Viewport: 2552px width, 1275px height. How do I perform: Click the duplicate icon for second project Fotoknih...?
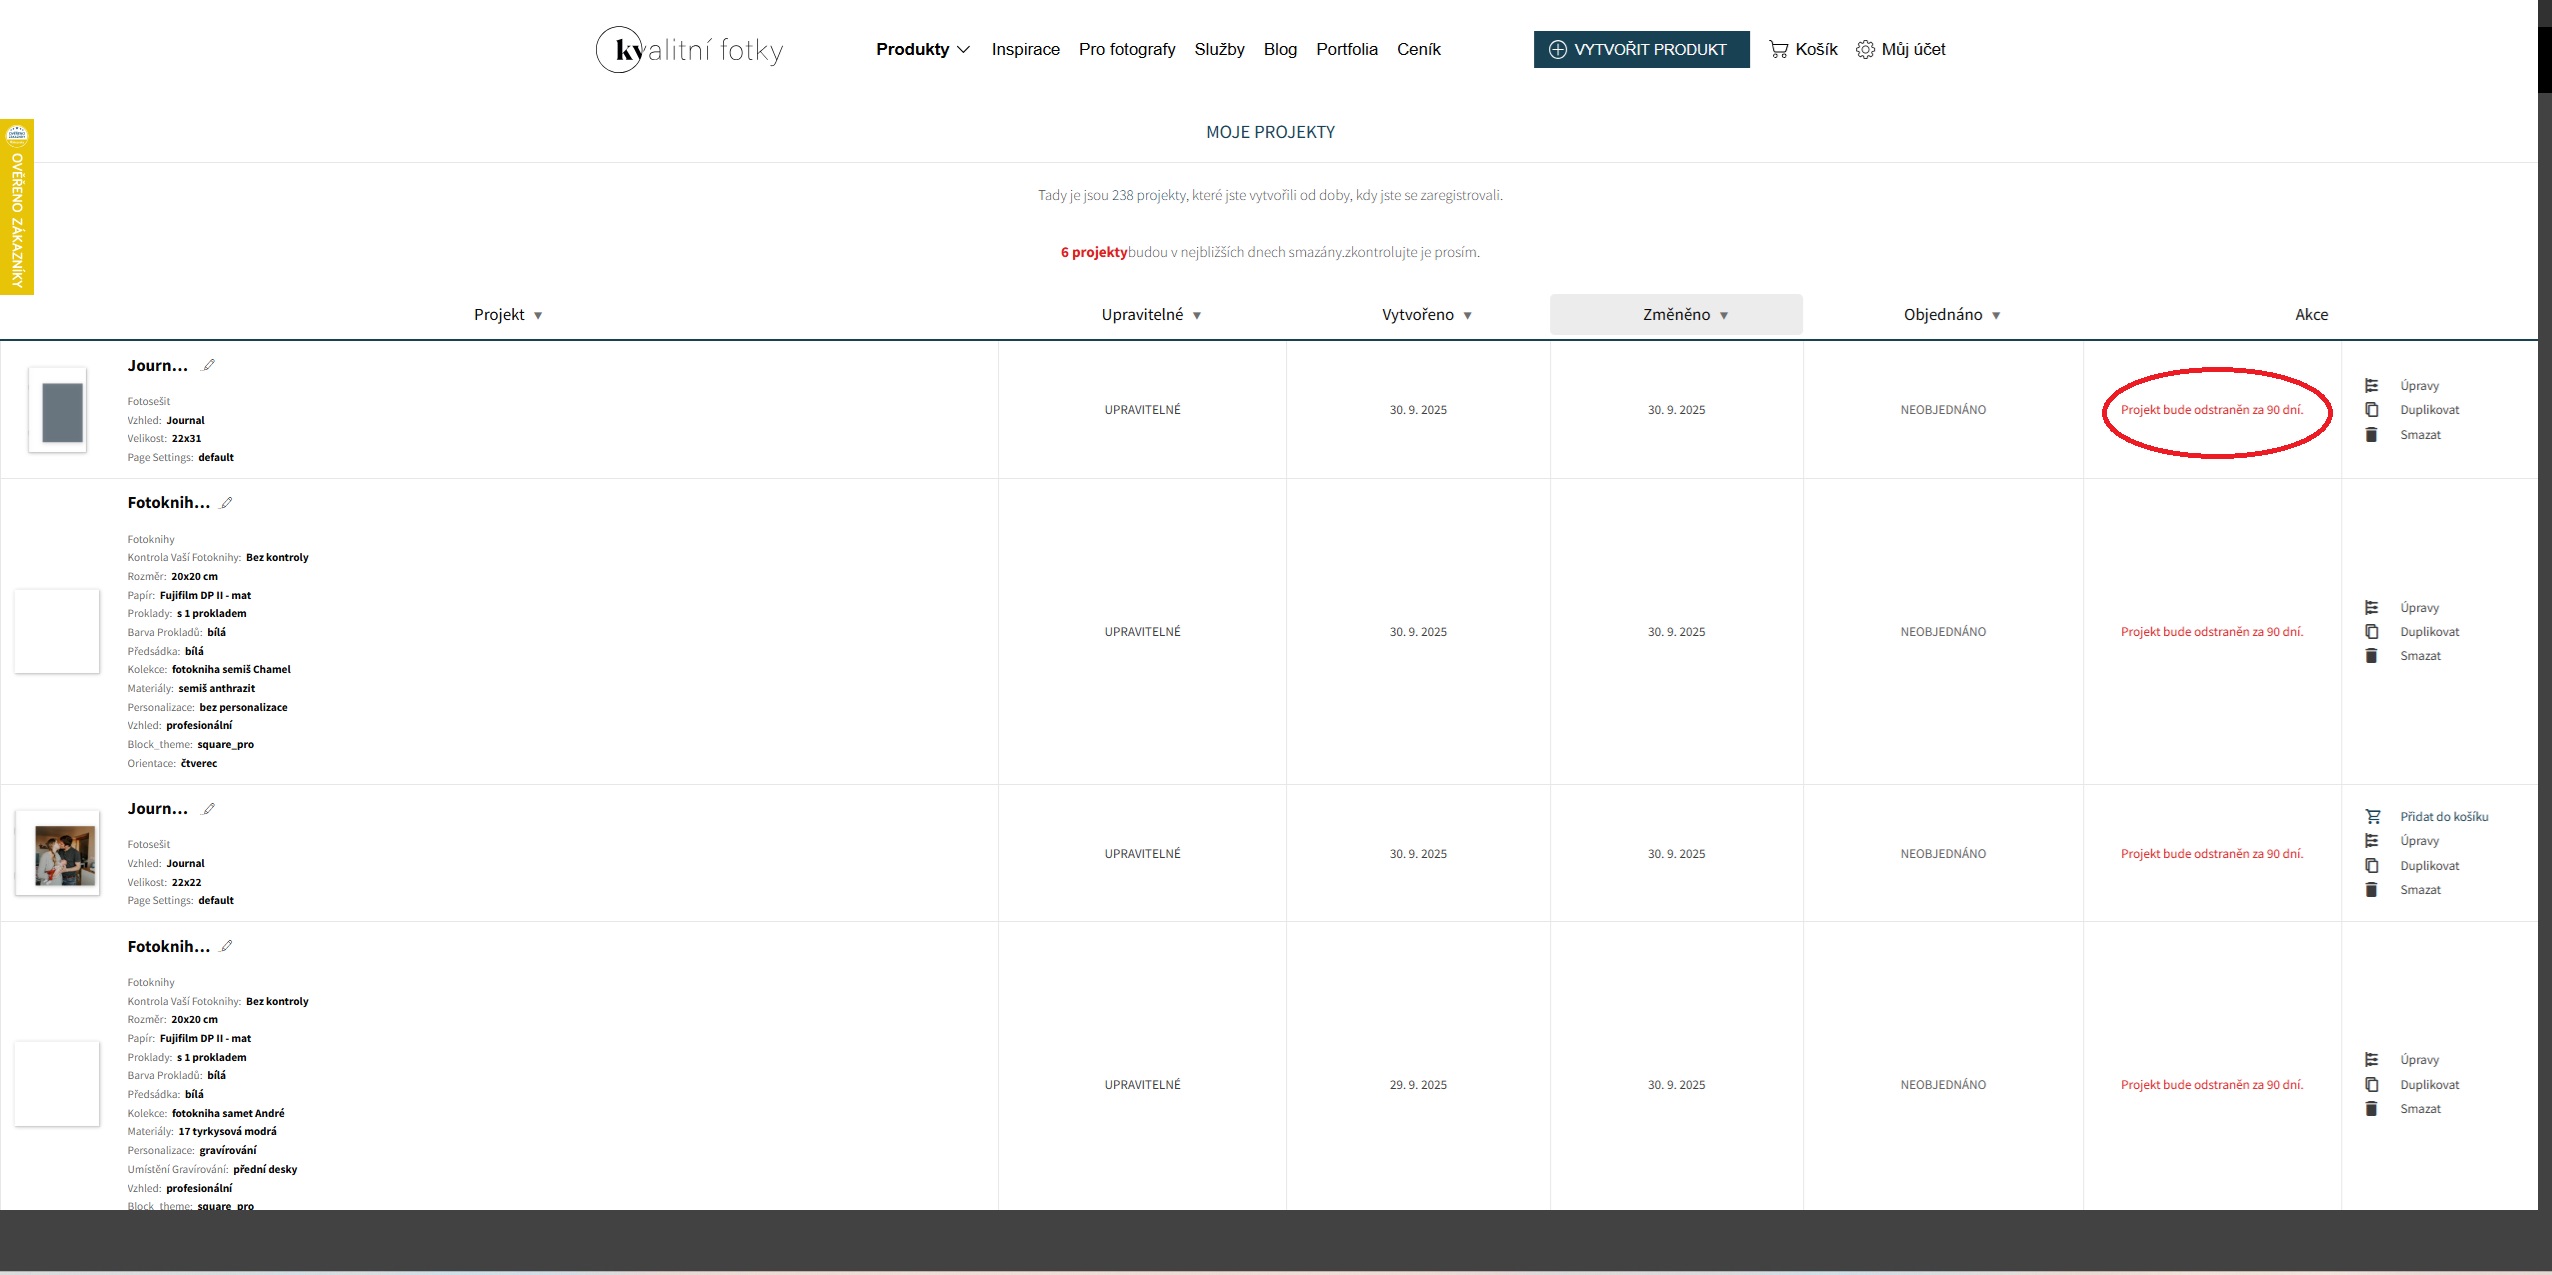click(2371, 631)
